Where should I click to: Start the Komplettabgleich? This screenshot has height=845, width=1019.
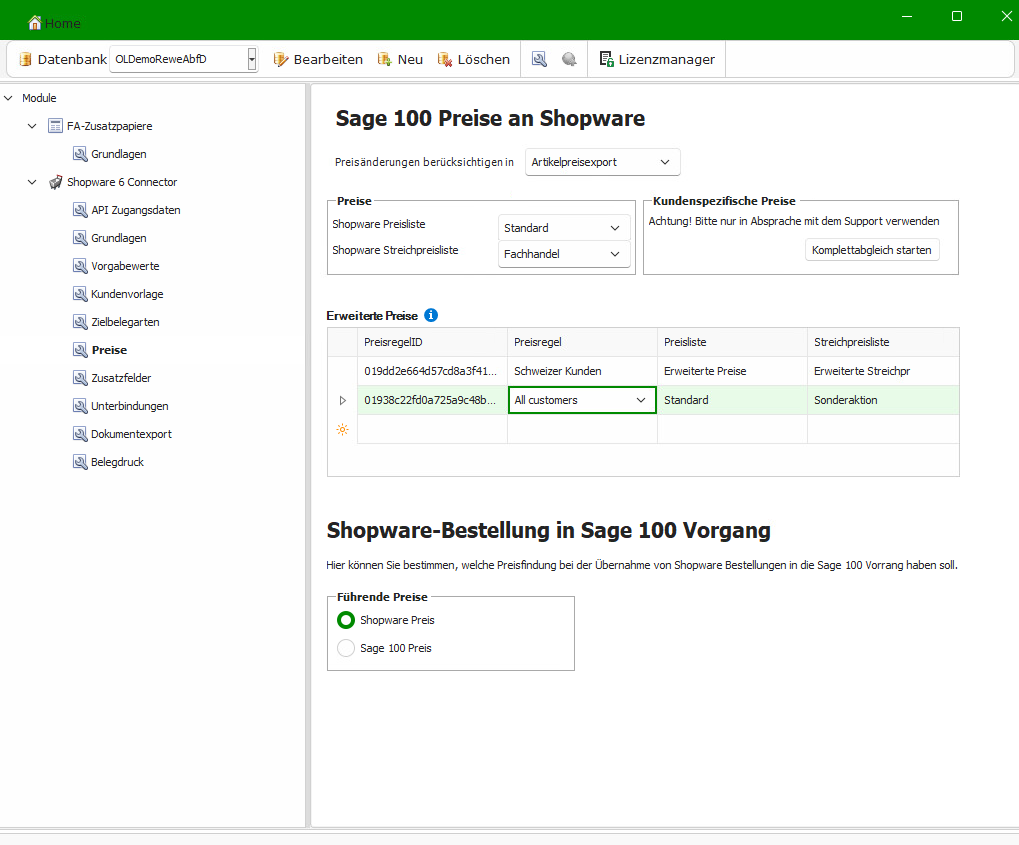point(871,250)
